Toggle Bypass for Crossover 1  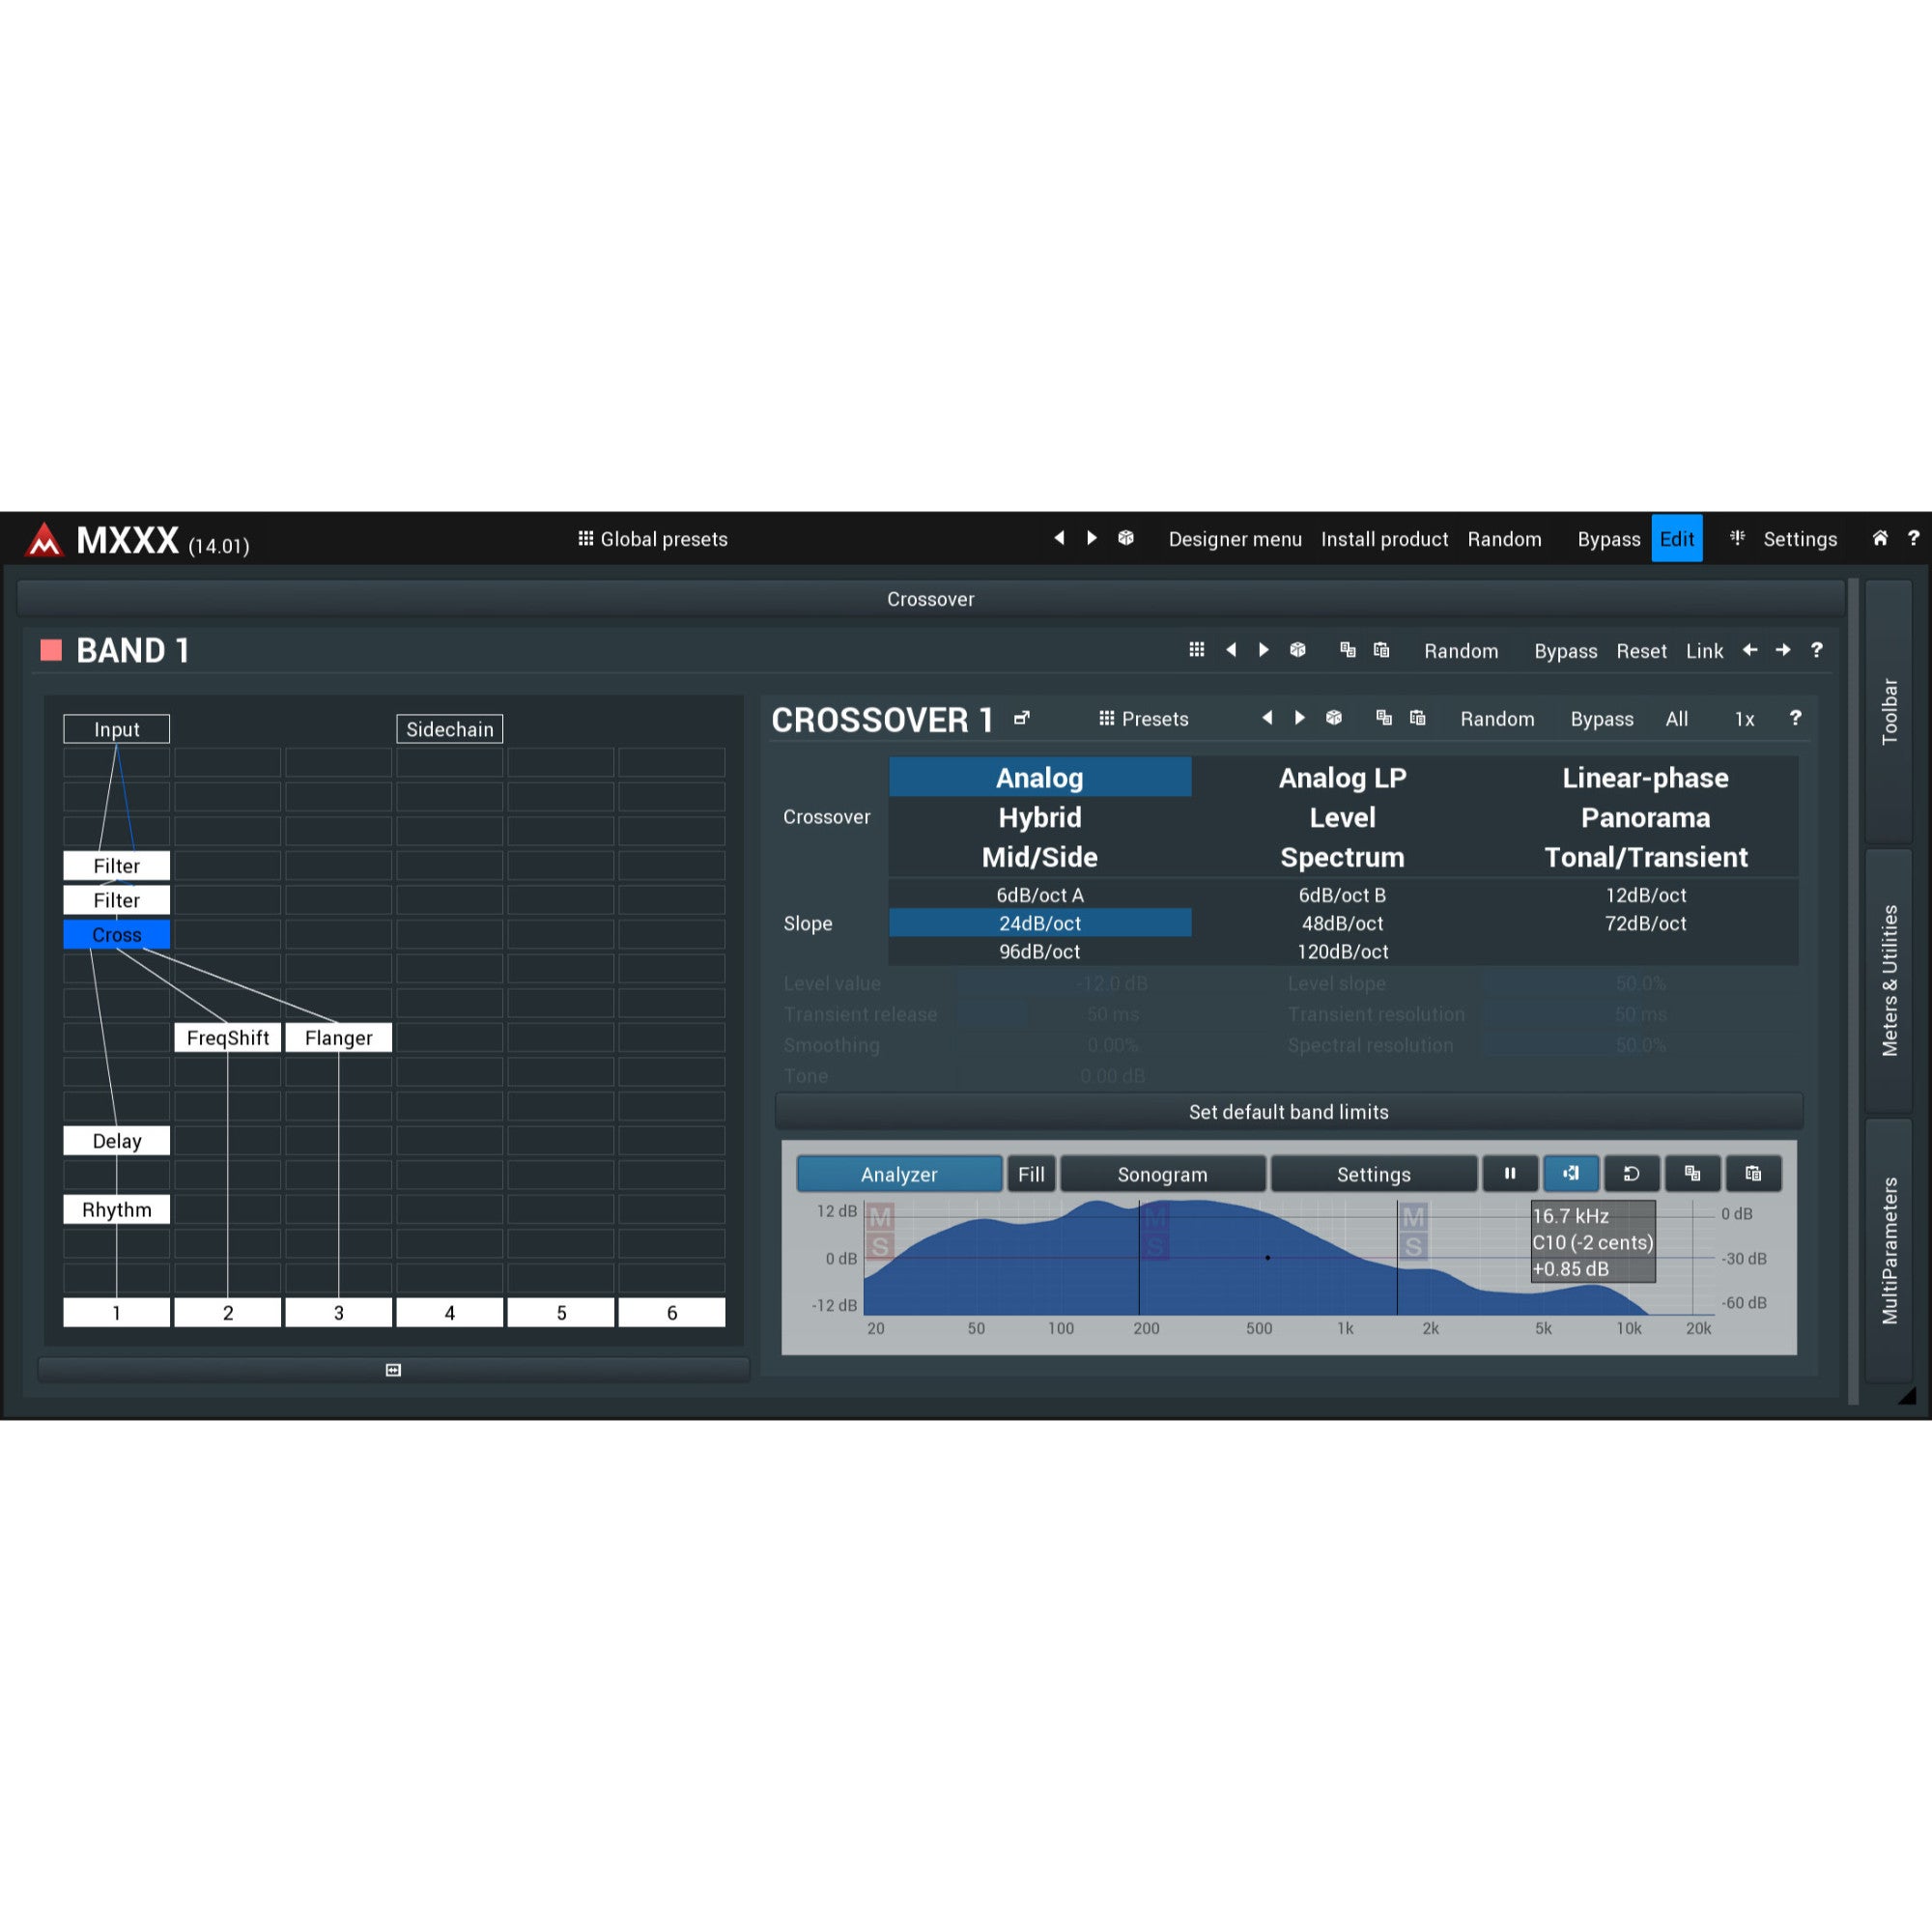1601,719
